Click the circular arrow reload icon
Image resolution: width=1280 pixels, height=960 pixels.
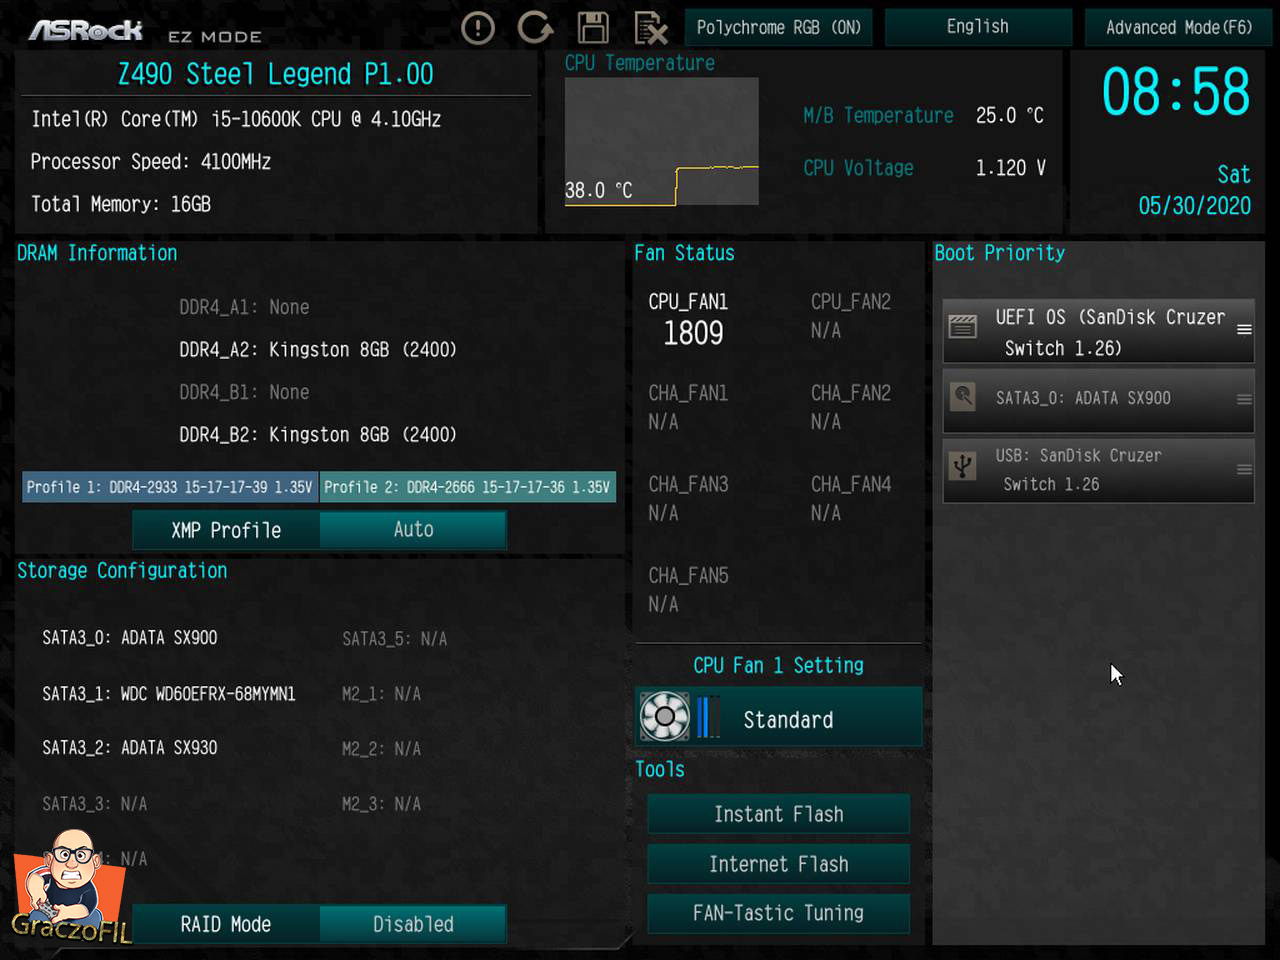(x=535, y=28)
